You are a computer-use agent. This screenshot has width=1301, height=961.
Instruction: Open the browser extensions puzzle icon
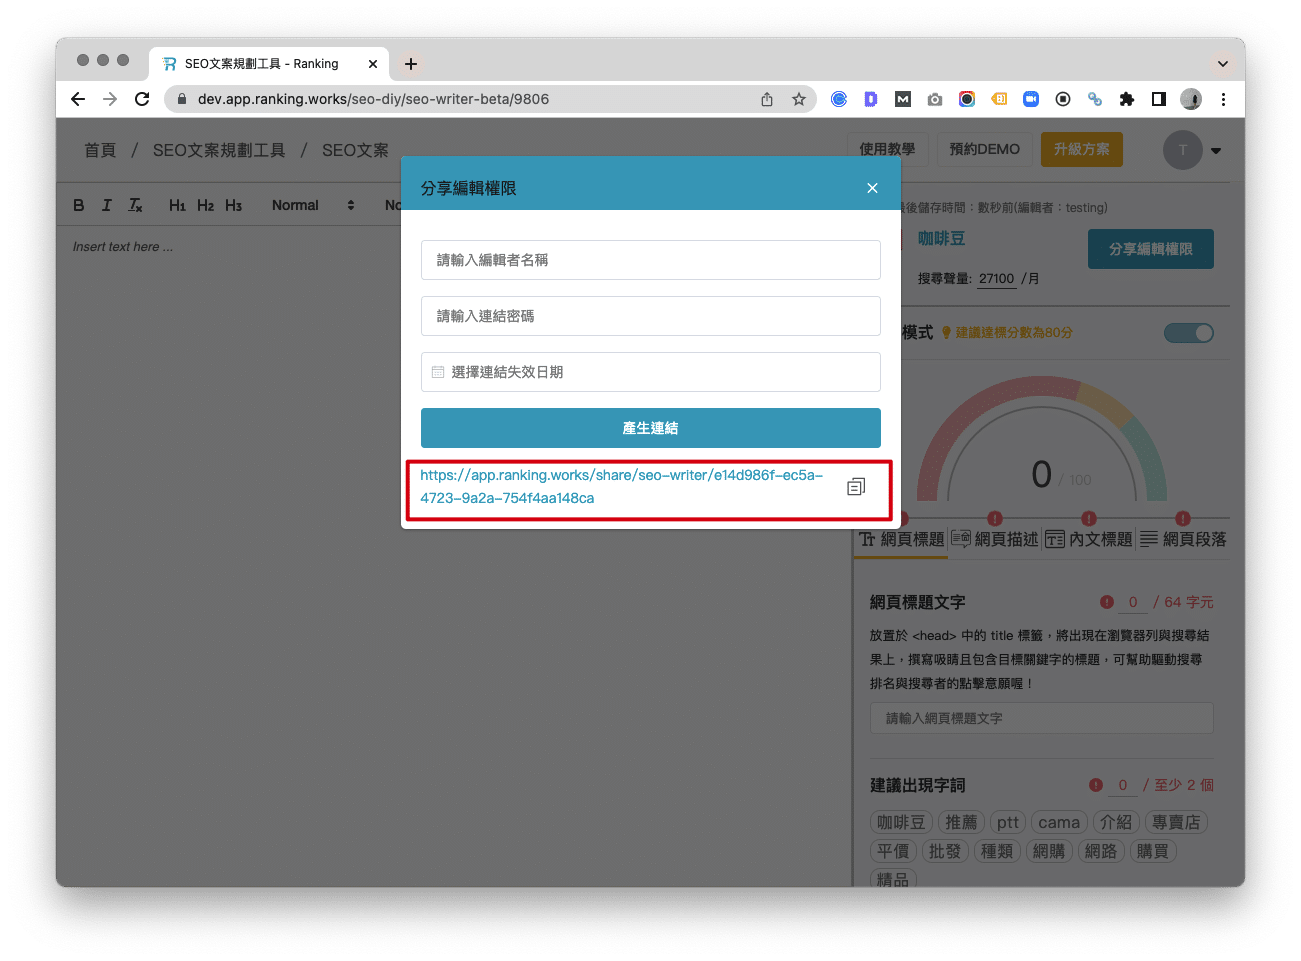point(1127,99)
